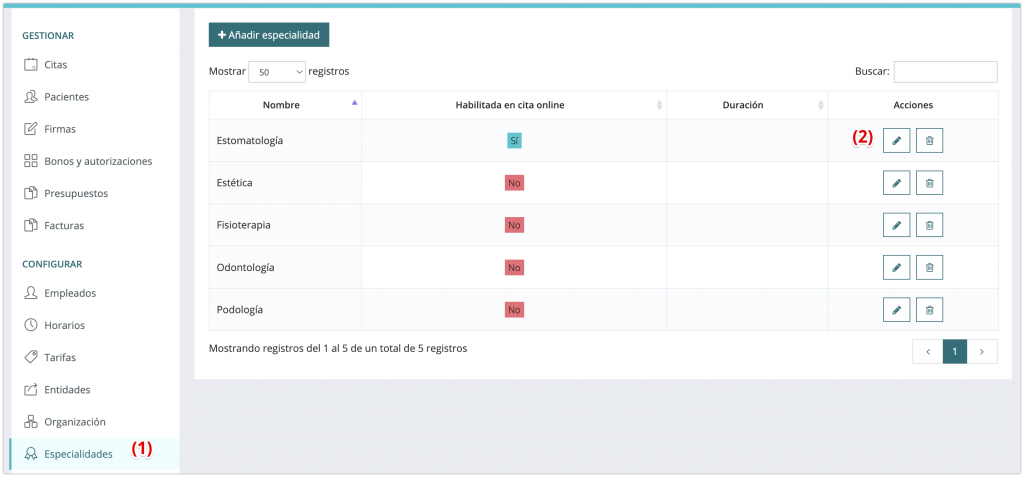Sort table by Nombre column
The width and height of the screenshot is (1024, 477).
click(x=284, y=105)
